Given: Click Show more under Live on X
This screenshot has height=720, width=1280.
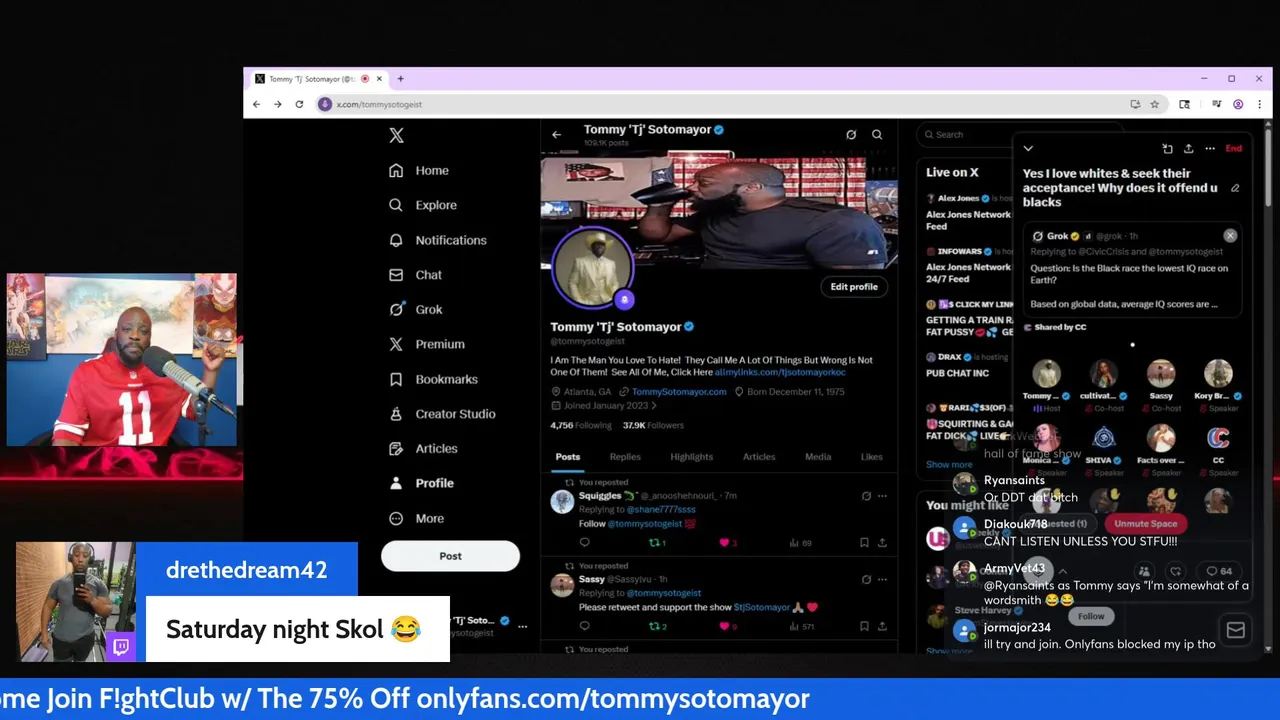Looking at the screenshot, I should coord(948,465).
